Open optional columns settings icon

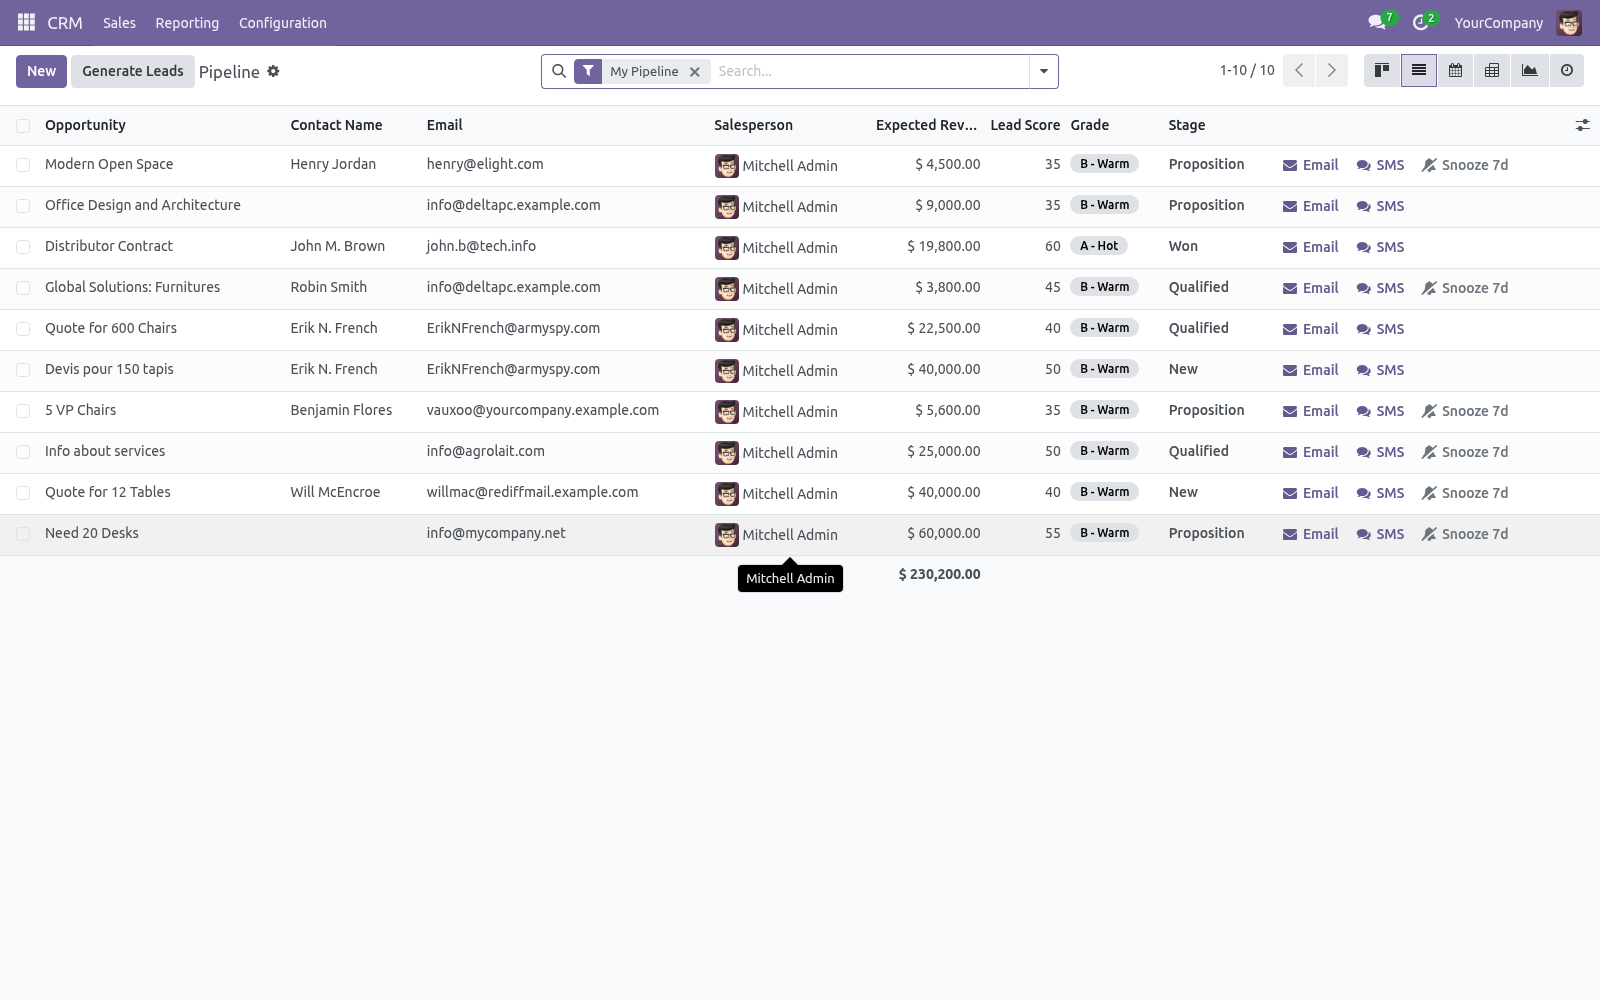click(1582, 125)
